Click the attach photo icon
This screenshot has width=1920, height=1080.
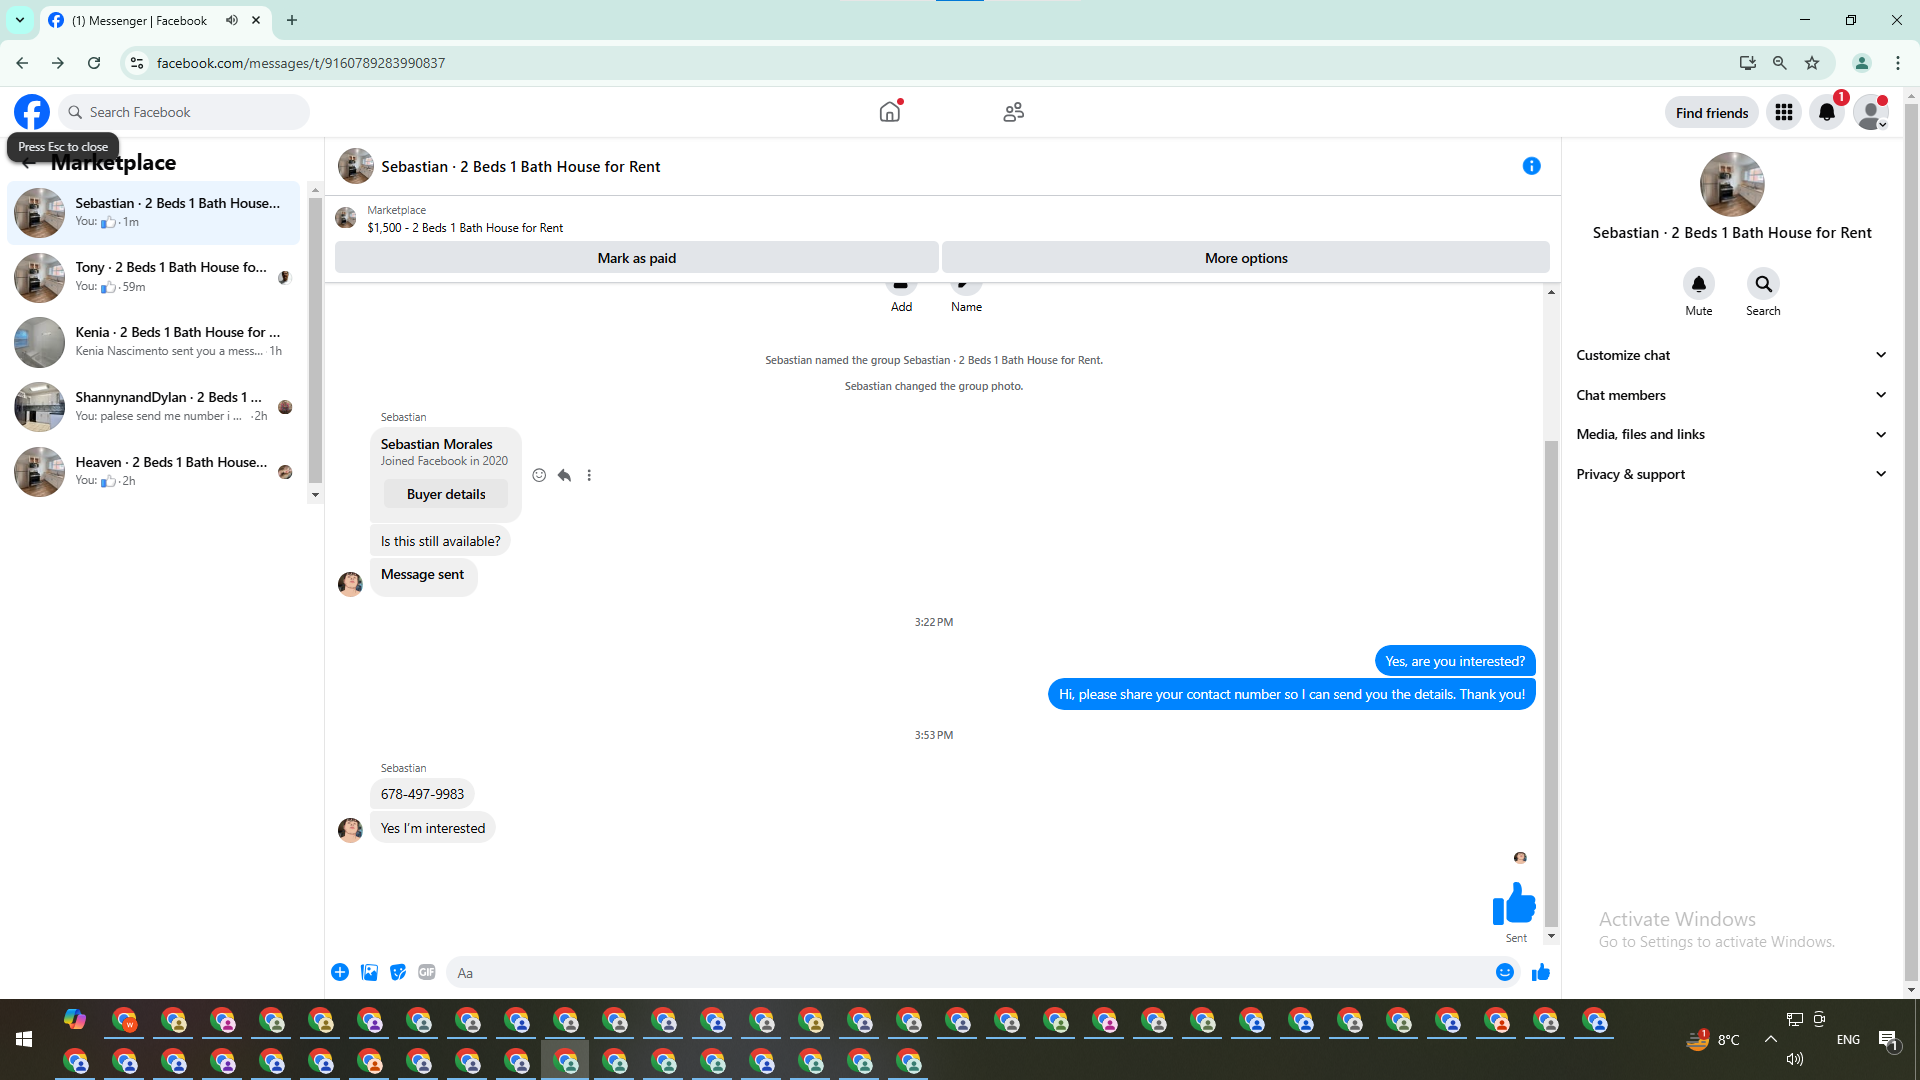[369, 972]
